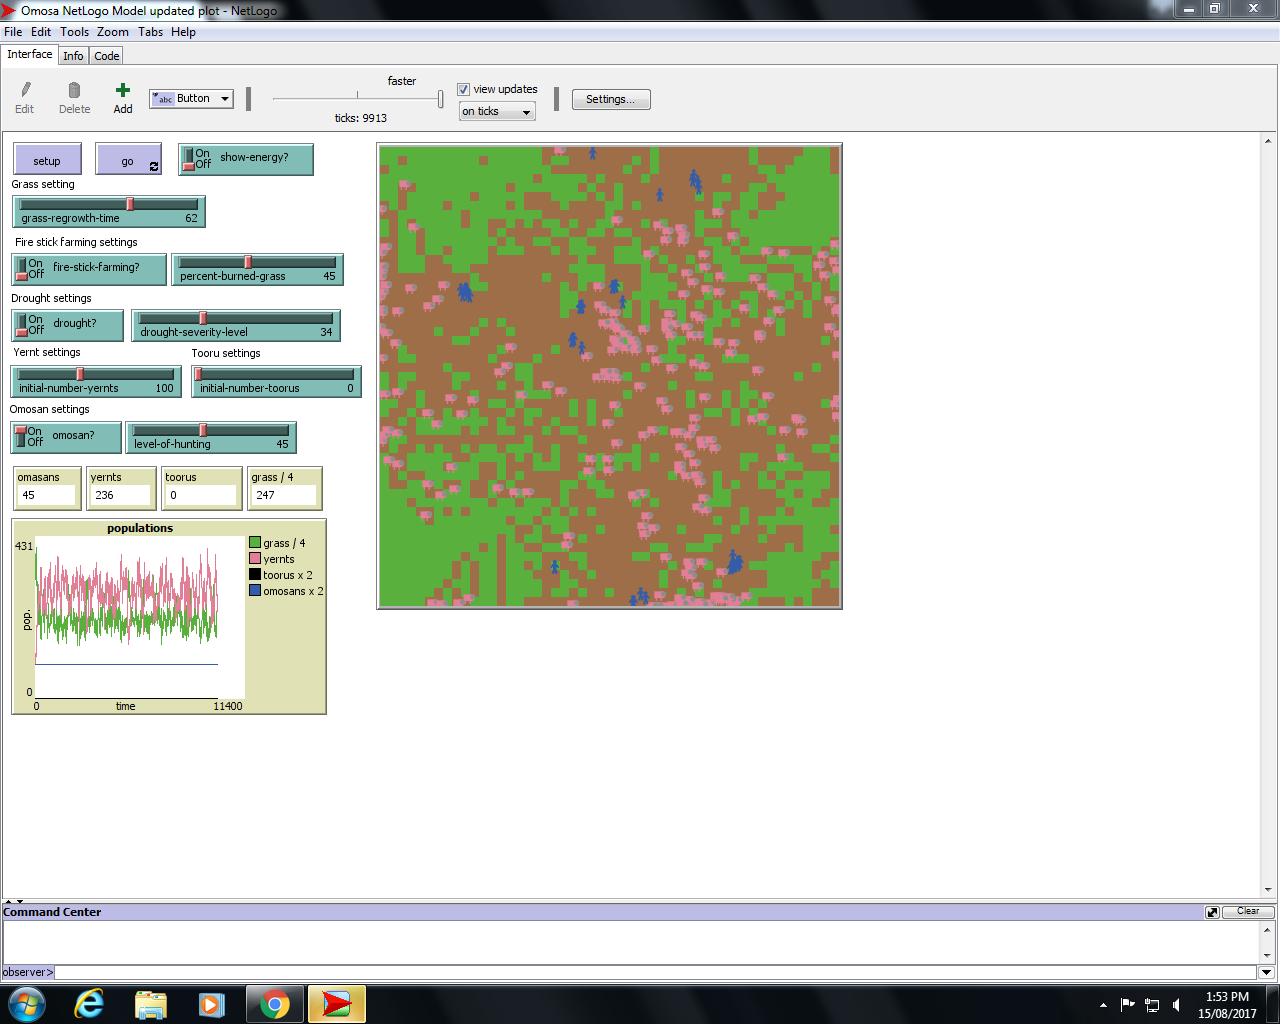Viewport: 1280px width, 1024px height.
Task: Click the drought-severity-level slider
Action: coord(236,325)
